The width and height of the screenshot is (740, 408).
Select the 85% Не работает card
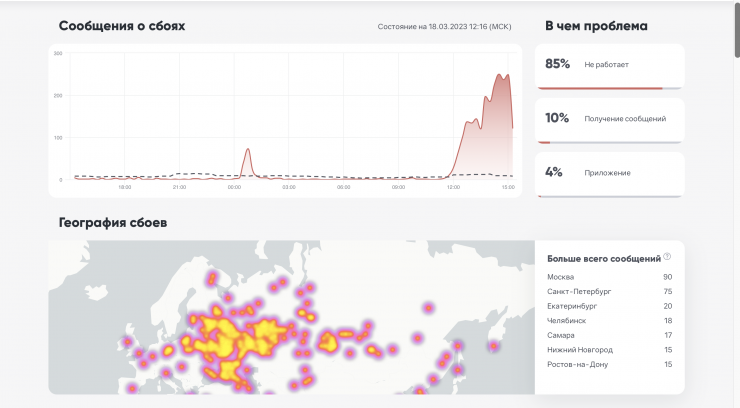pyautogui.click(x=610, y=64)
